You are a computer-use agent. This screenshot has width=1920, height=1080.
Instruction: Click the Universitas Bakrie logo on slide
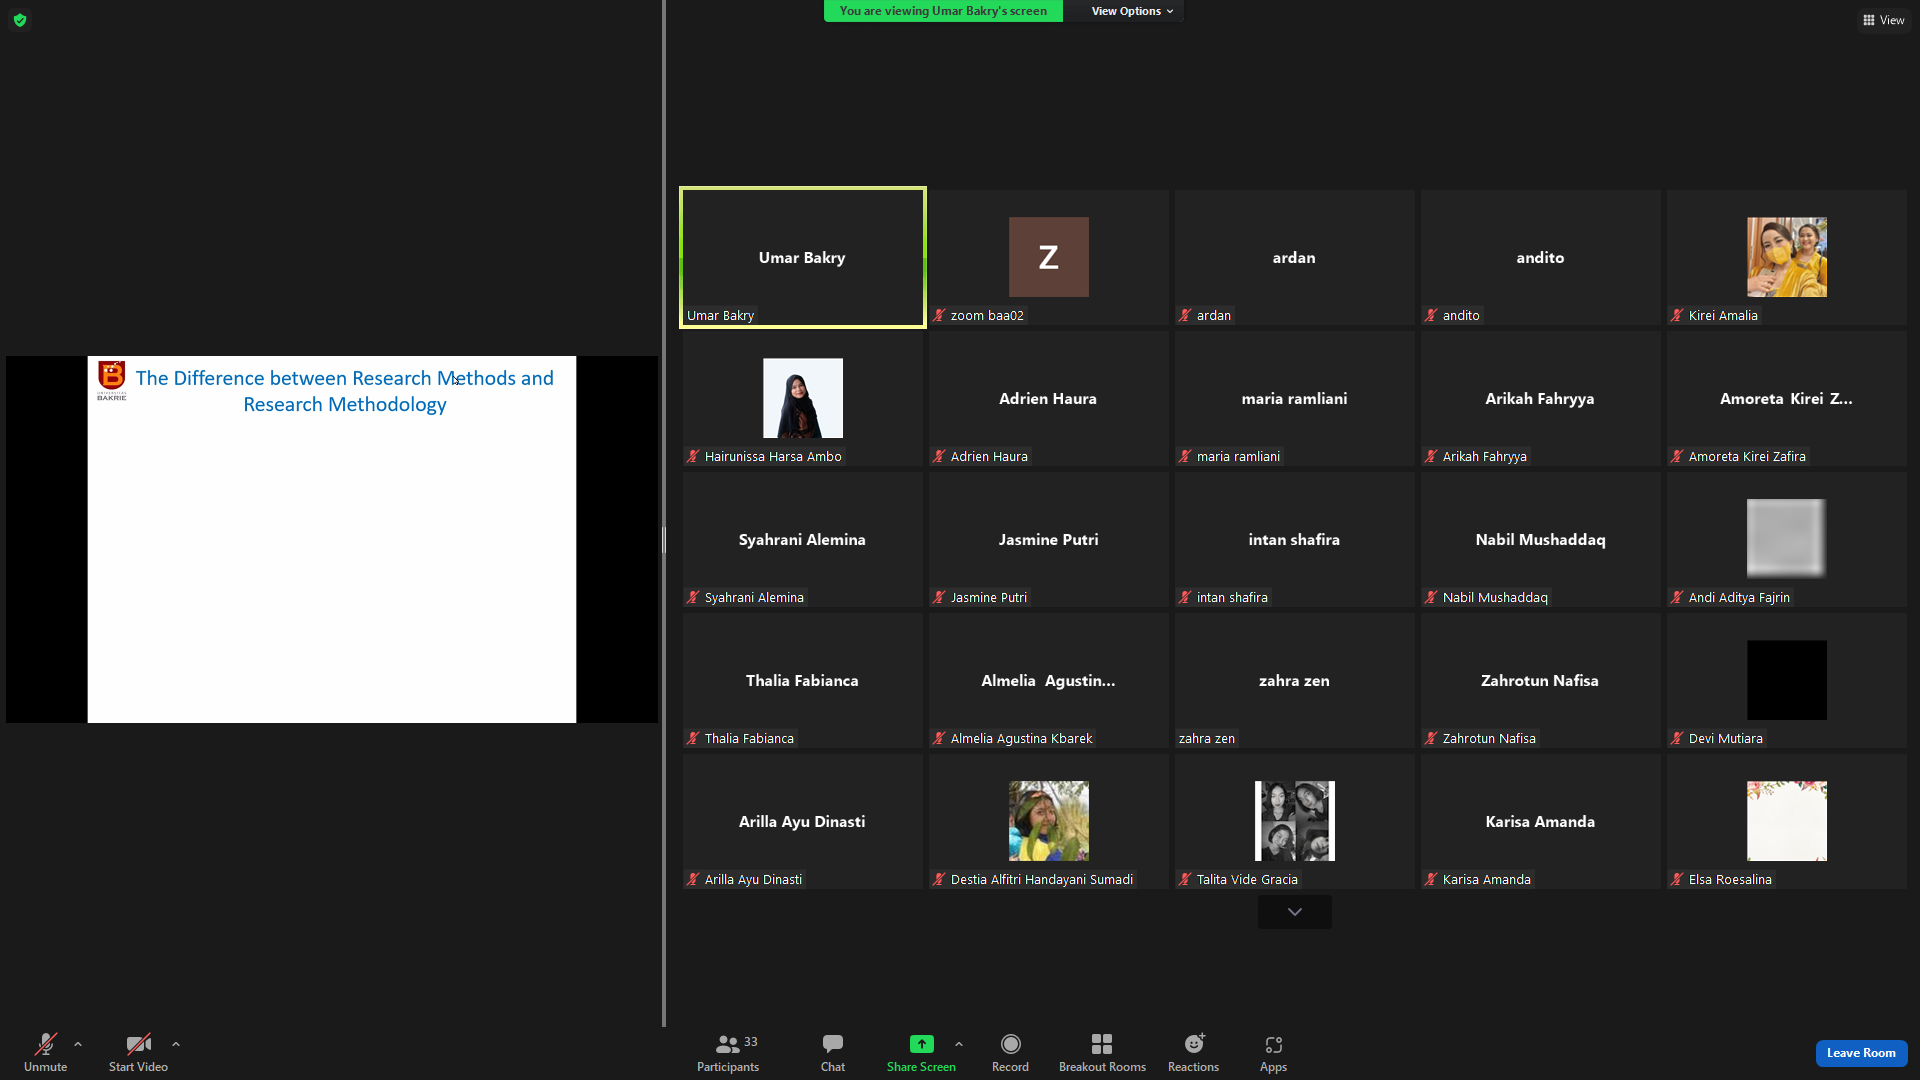pyautogui.click(x=112, y=380)
